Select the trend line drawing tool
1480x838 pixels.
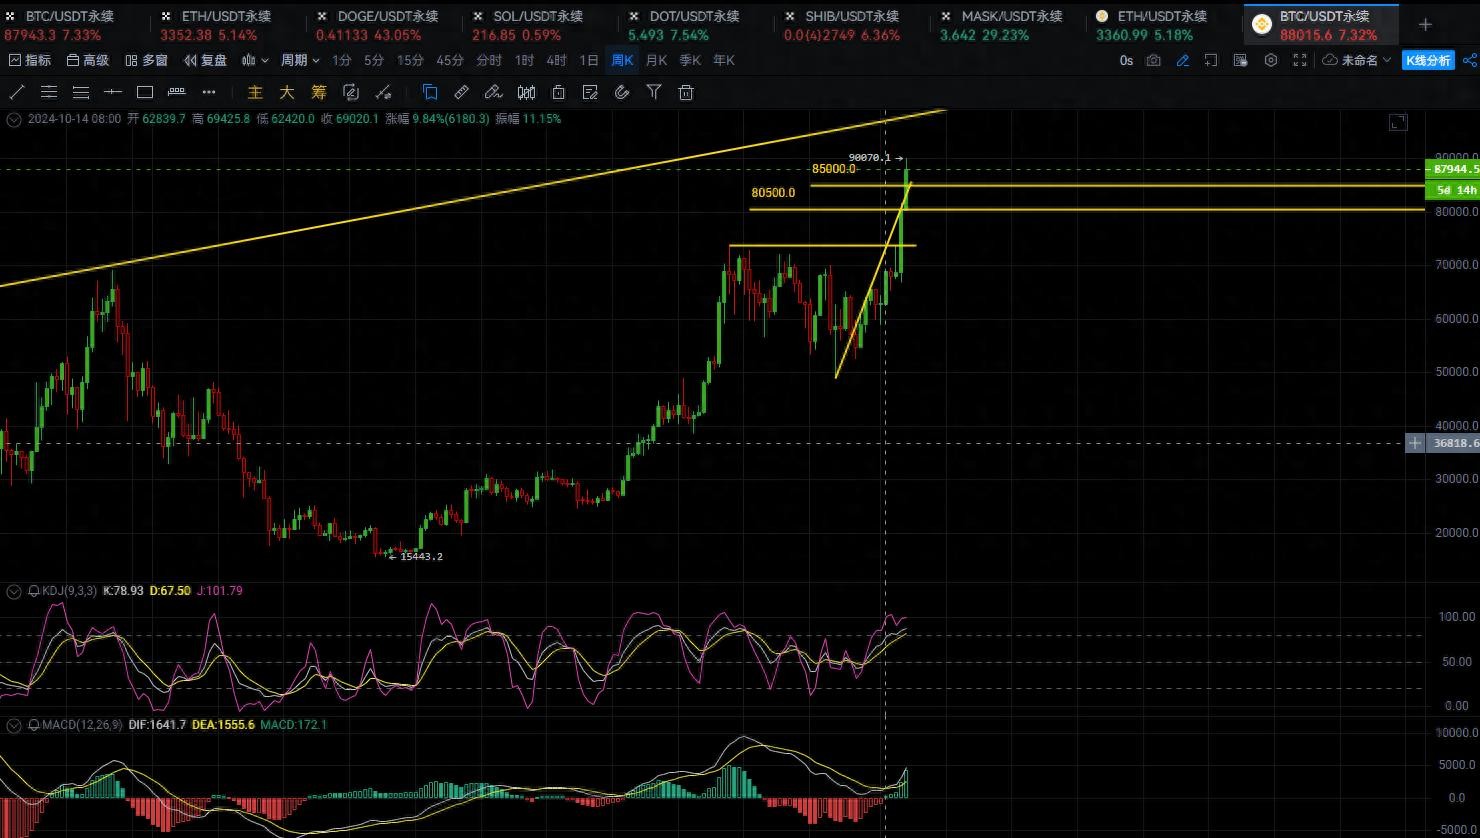tap(17, 93)
